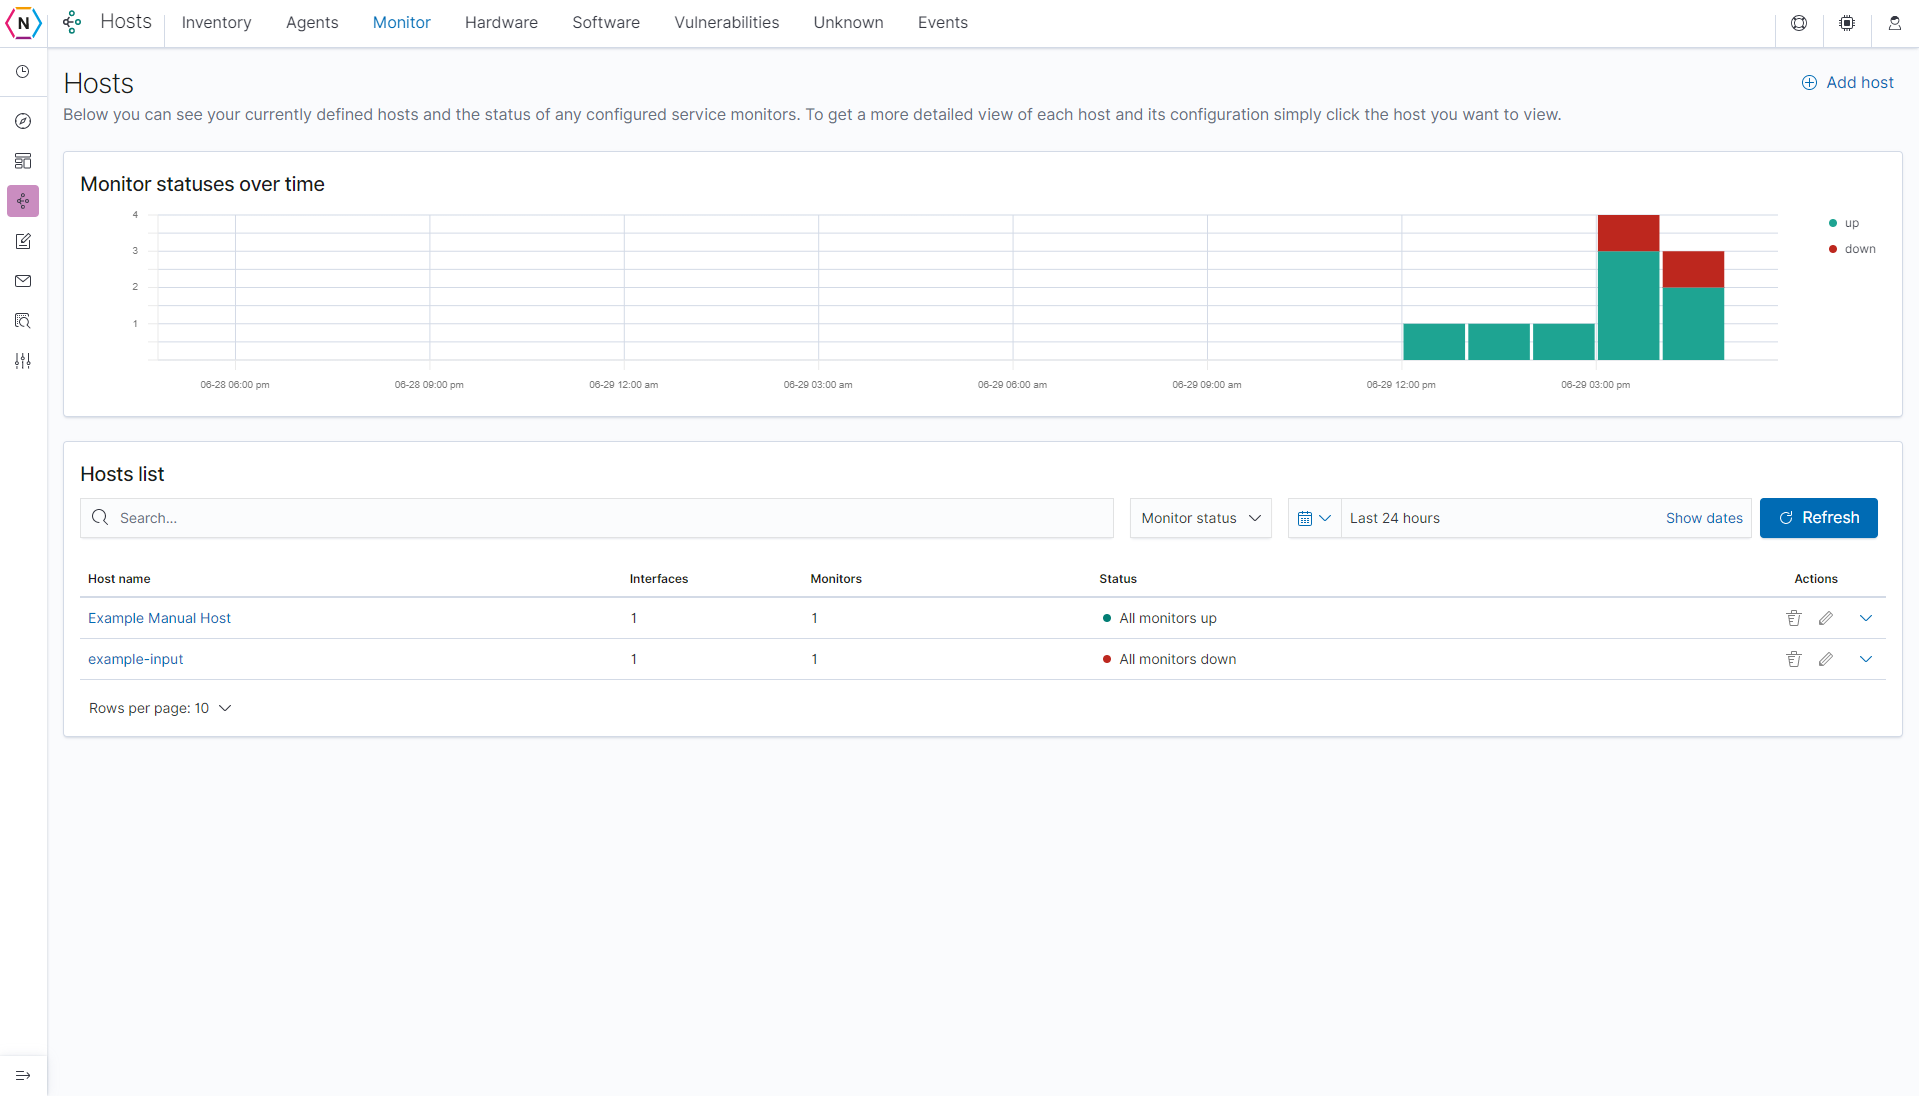The height and width of the screenshot is (1096, 1919).
Task: Switch to the Software tab
Action: (x=606, y=23)
